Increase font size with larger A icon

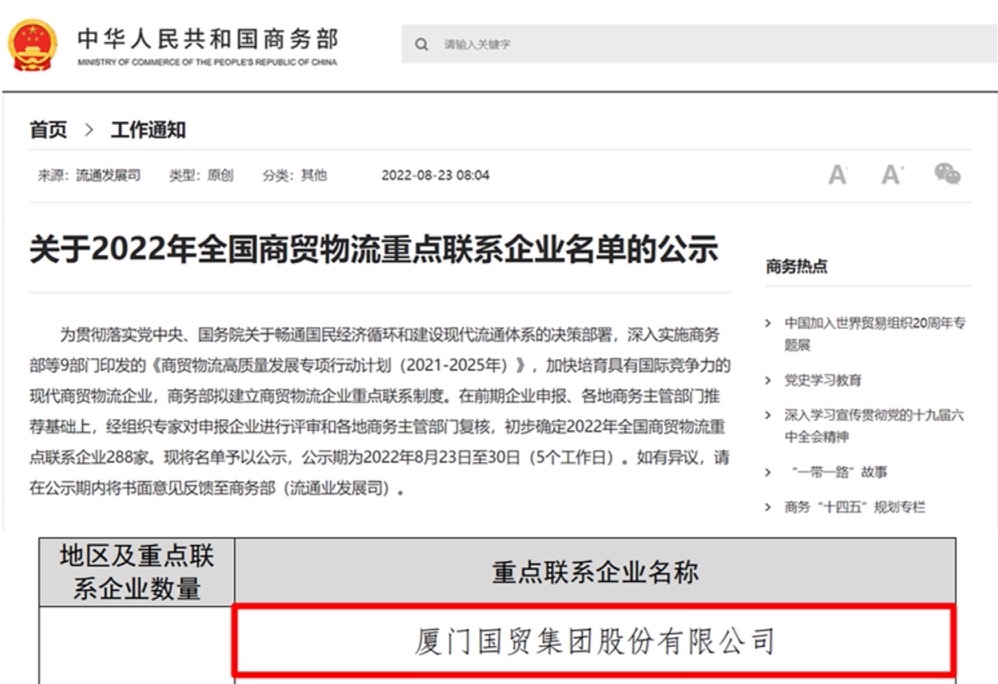point(892,176)
